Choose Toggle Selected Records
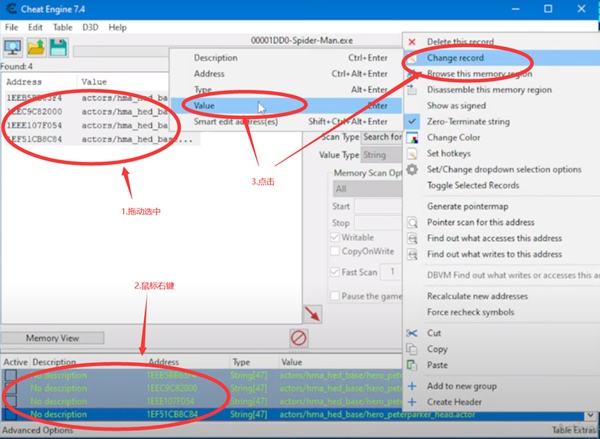 [x=502, y=186]
